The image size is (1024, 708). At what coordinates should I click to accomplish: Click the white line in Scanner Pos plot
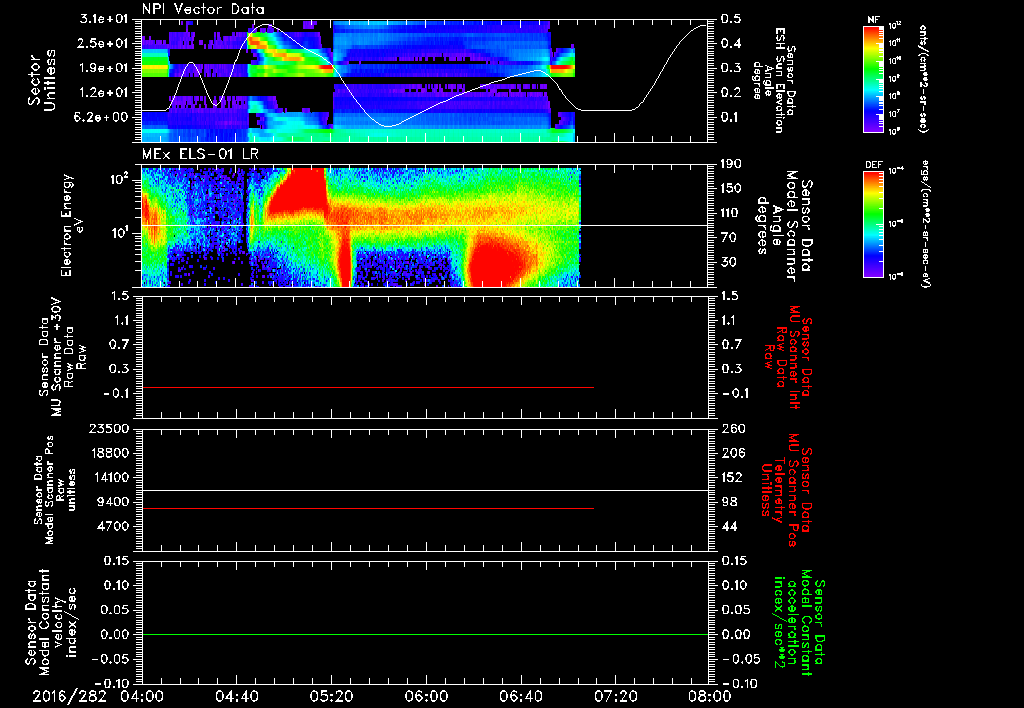425,491
